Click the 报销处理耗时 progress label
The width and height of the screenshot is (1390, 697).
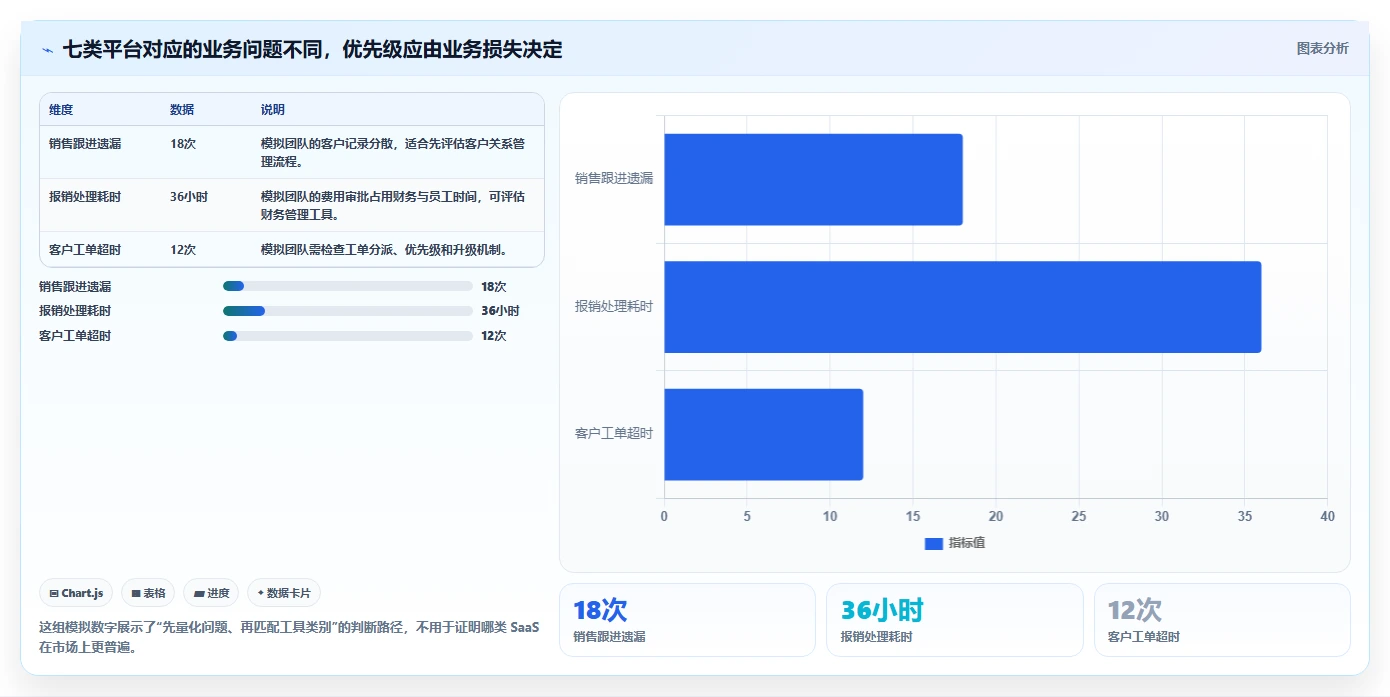tap(75, 311)
